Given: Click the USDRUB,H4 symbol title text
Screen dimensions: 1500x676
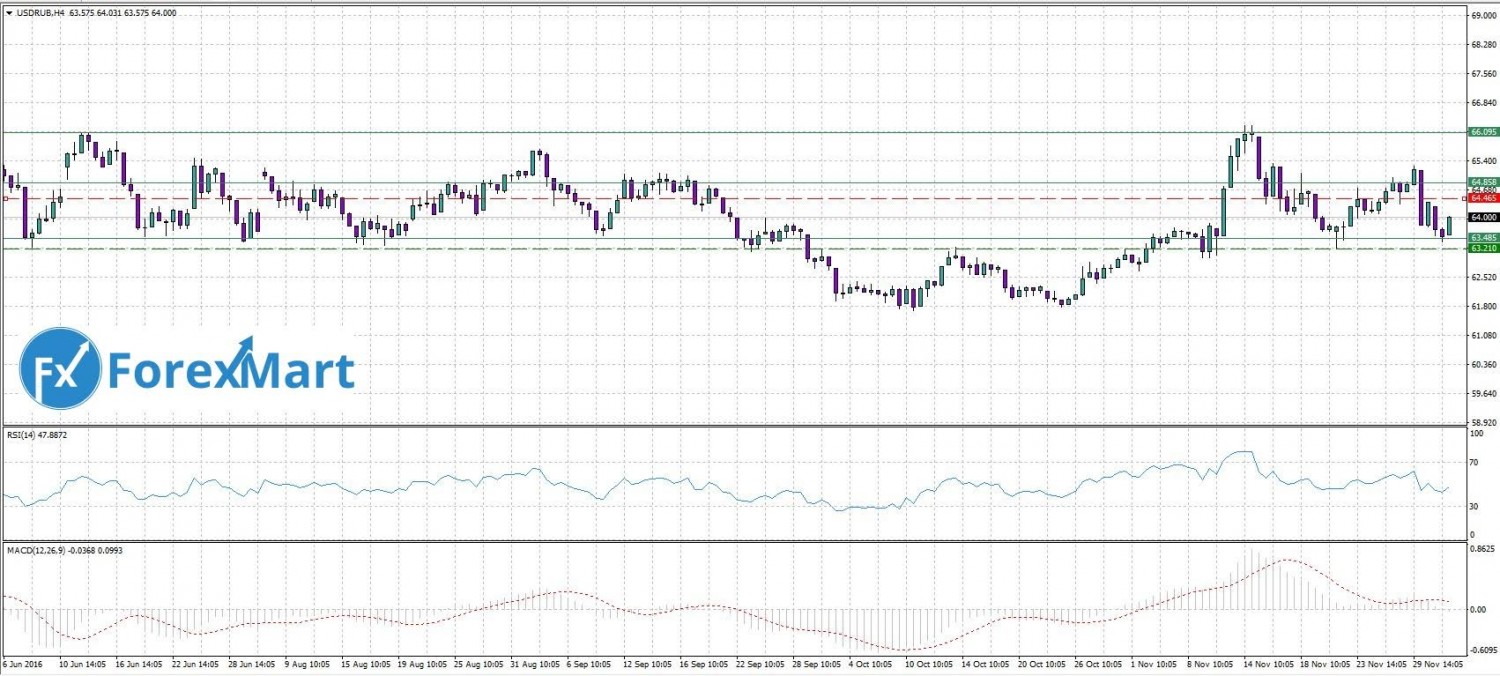Looking at the screenshot, I should pos(38,13).
